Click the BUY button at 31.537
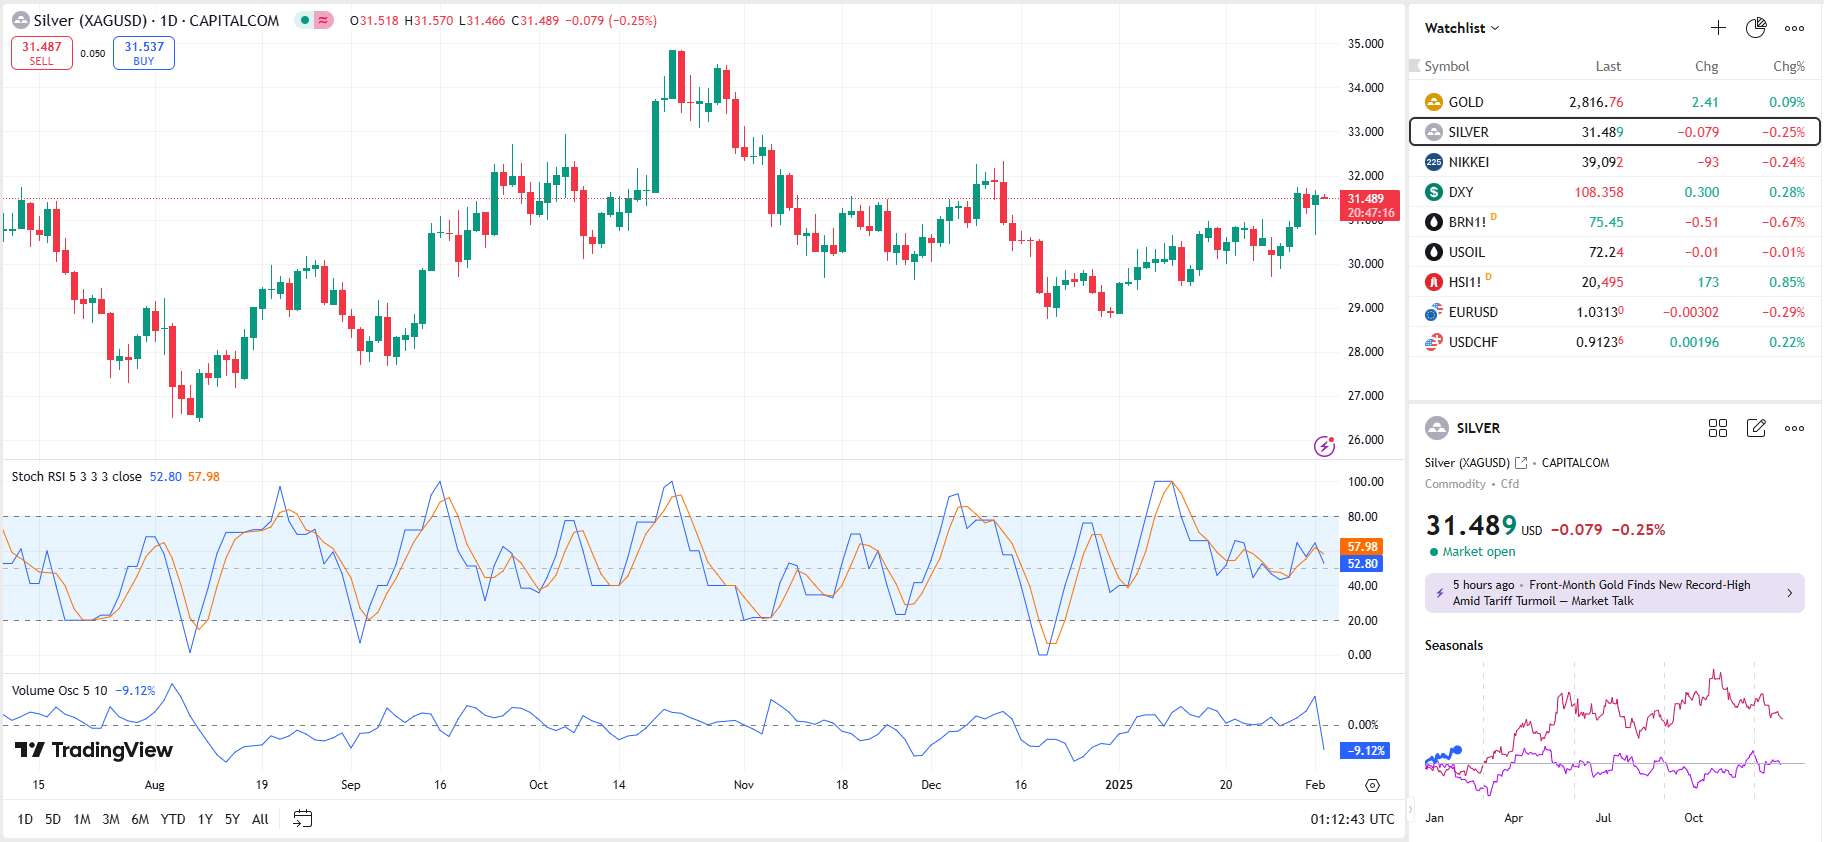This screenshot has height=842, width=1824. (144, 53)
